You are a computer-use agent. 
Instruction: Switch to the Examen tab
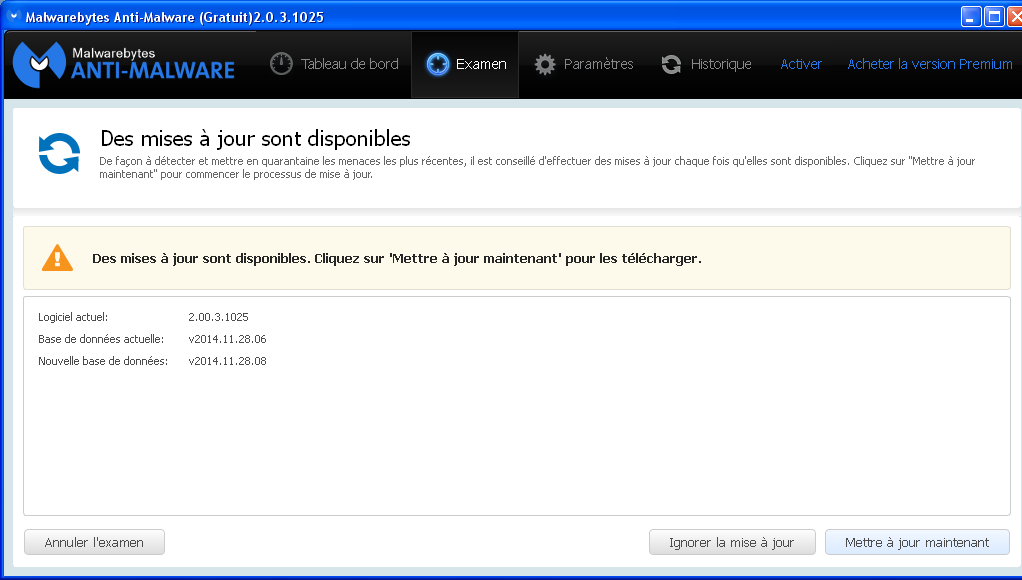pos(465,64)
